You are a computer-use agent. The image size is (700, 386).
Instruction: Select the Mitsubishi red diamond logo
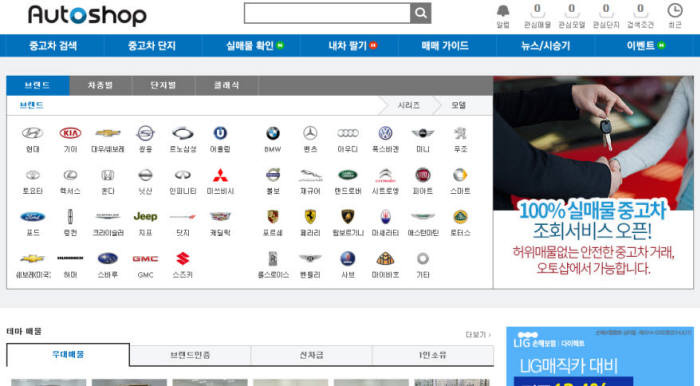click(x=220, y=175)
